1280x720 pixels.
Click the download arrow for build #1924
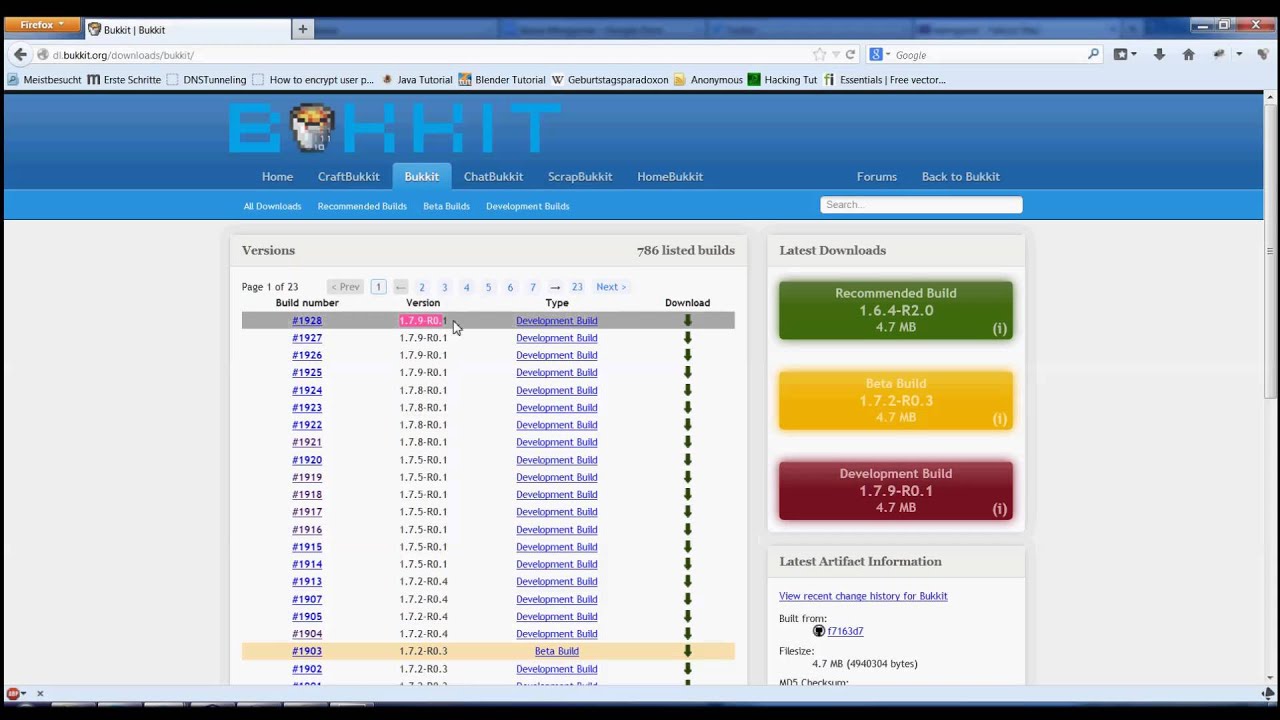(x=687, y=390)
